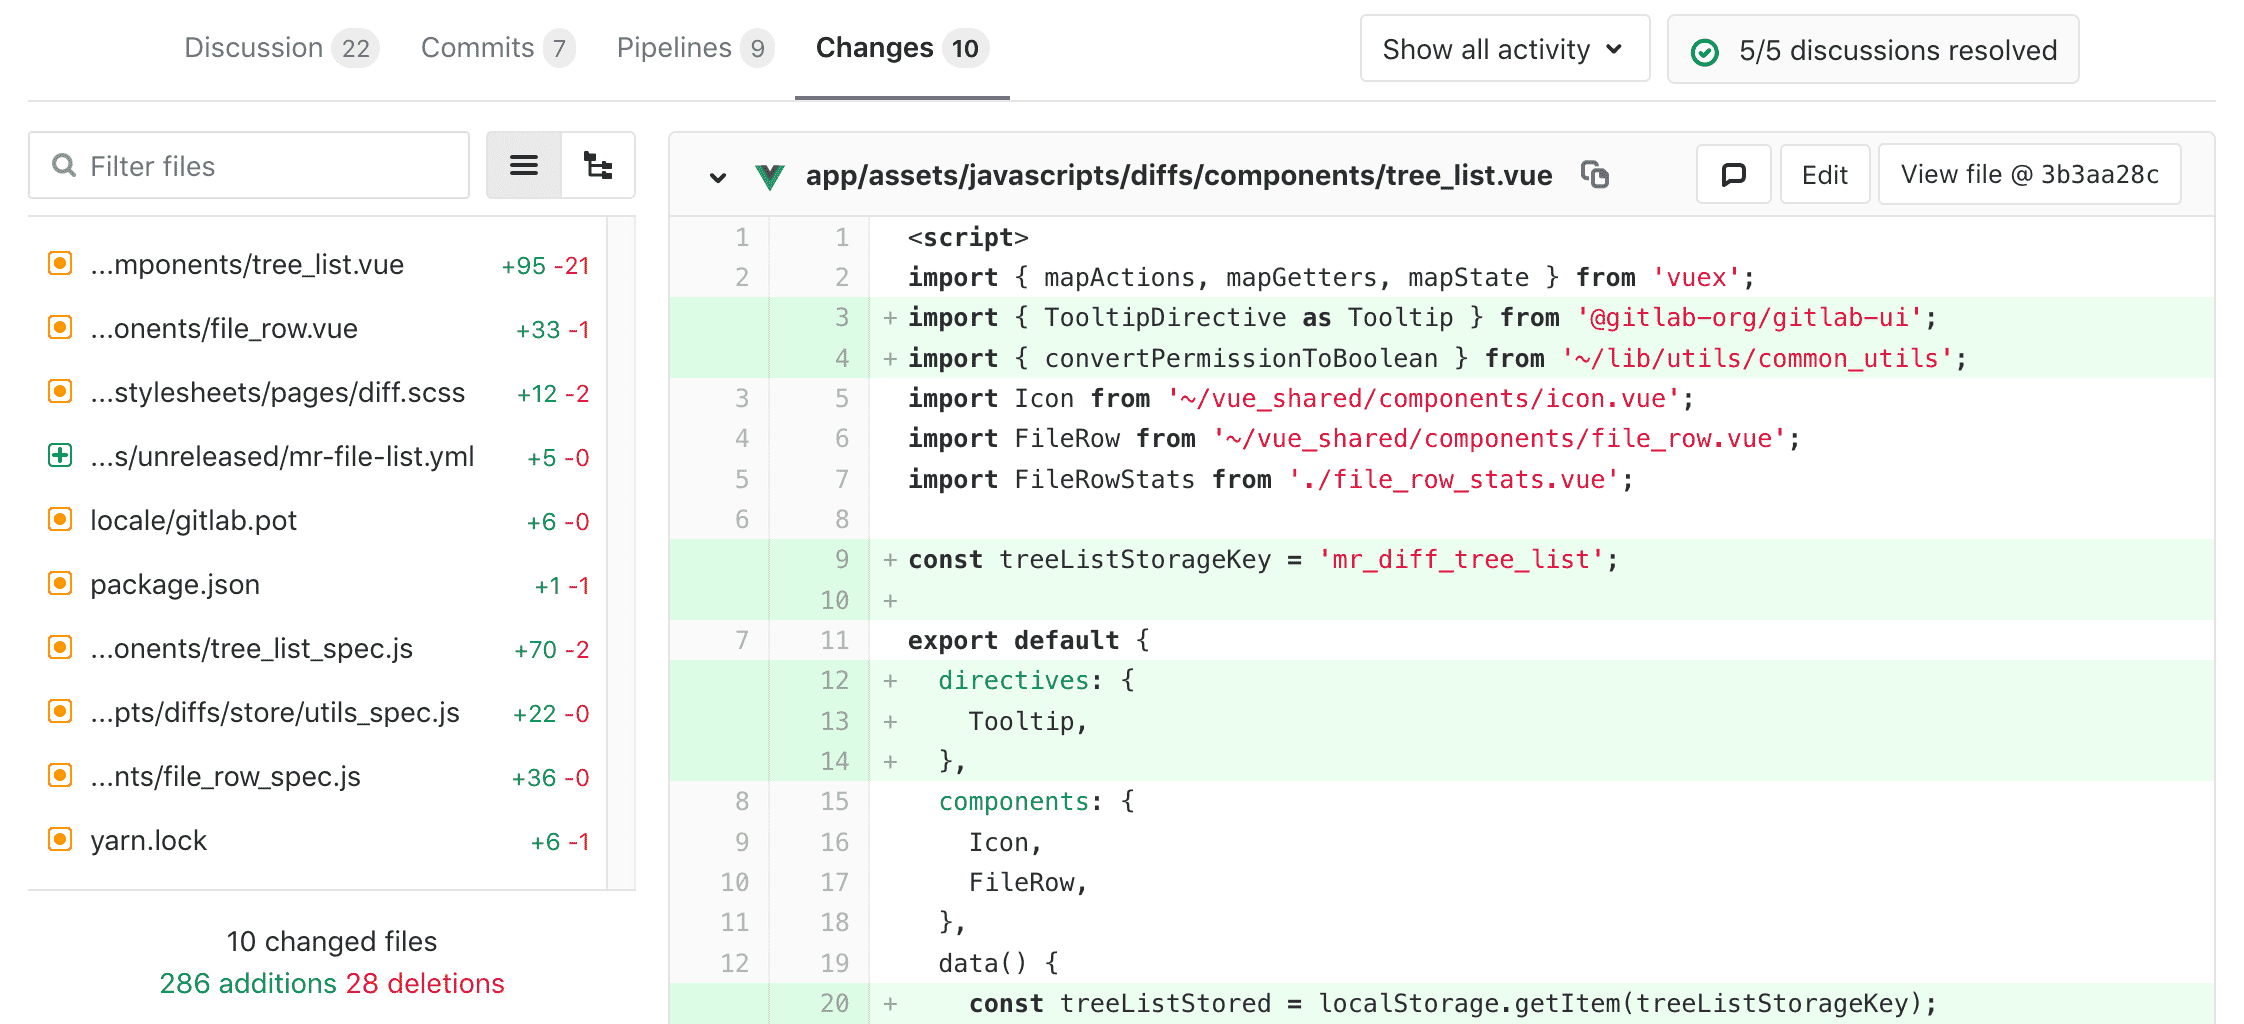
Task: Expand the Show all activity dropdown
Action: 1504,48
